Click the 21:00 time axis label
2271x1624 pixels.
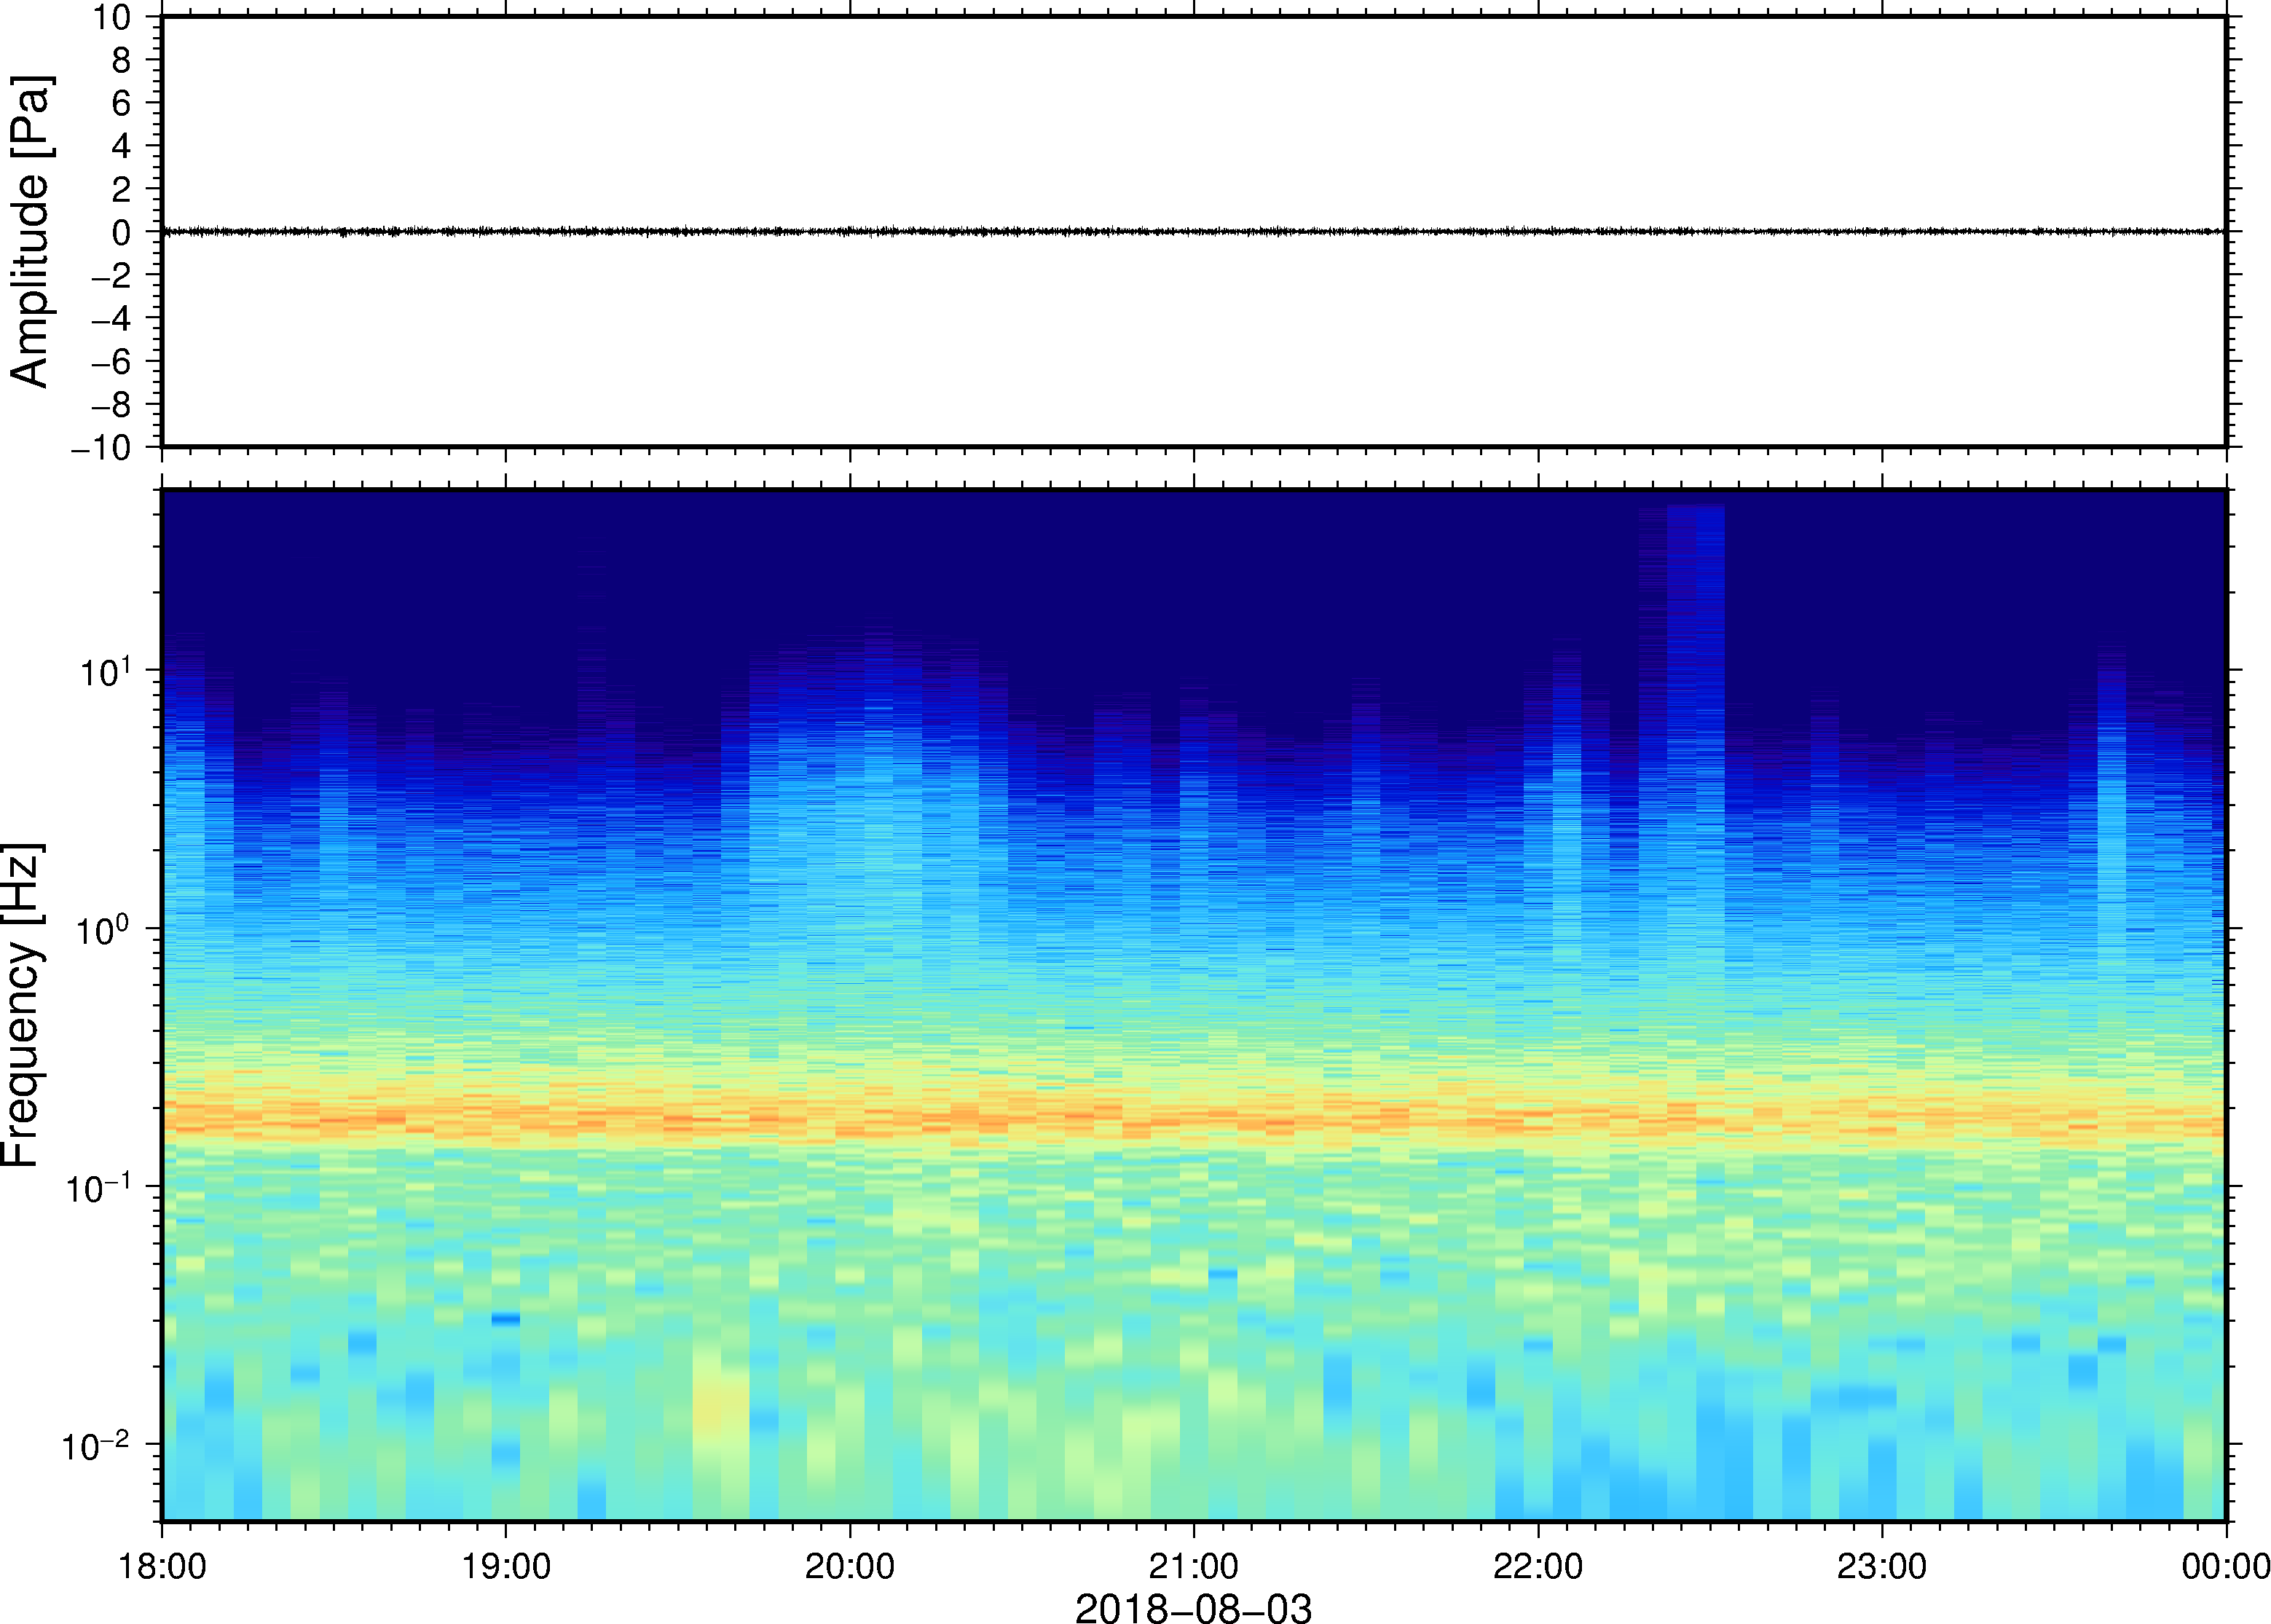(x=1194, y=1566)
